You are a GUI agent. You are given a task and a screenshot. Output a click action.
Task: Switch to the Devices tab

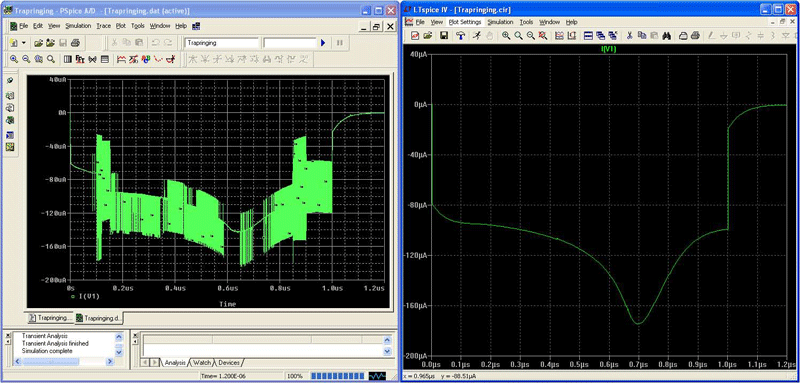tap(229, 363)
